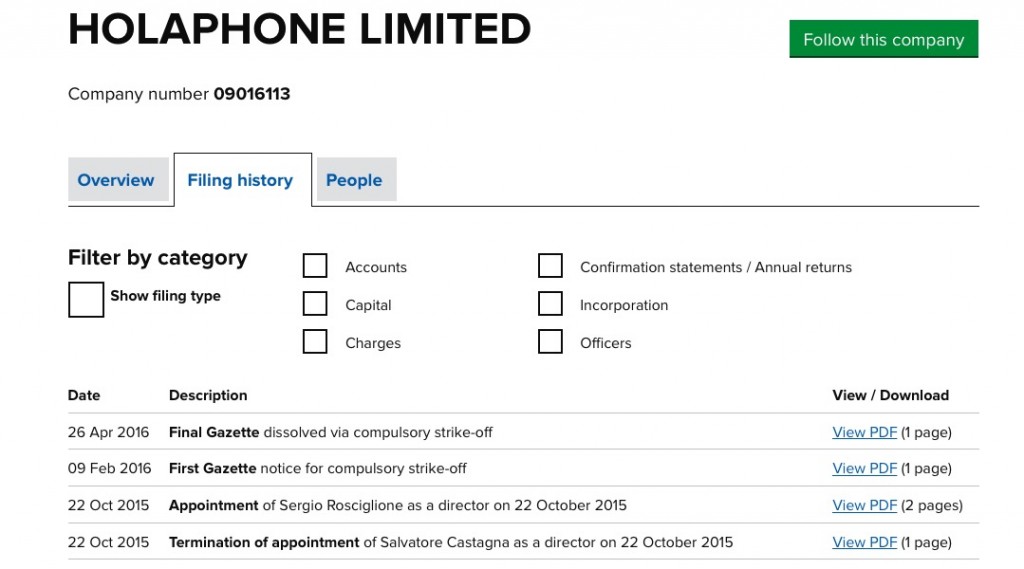Click the Charges label text
This screenshot has width=1024, height=569.
click(x=373, y=343)
